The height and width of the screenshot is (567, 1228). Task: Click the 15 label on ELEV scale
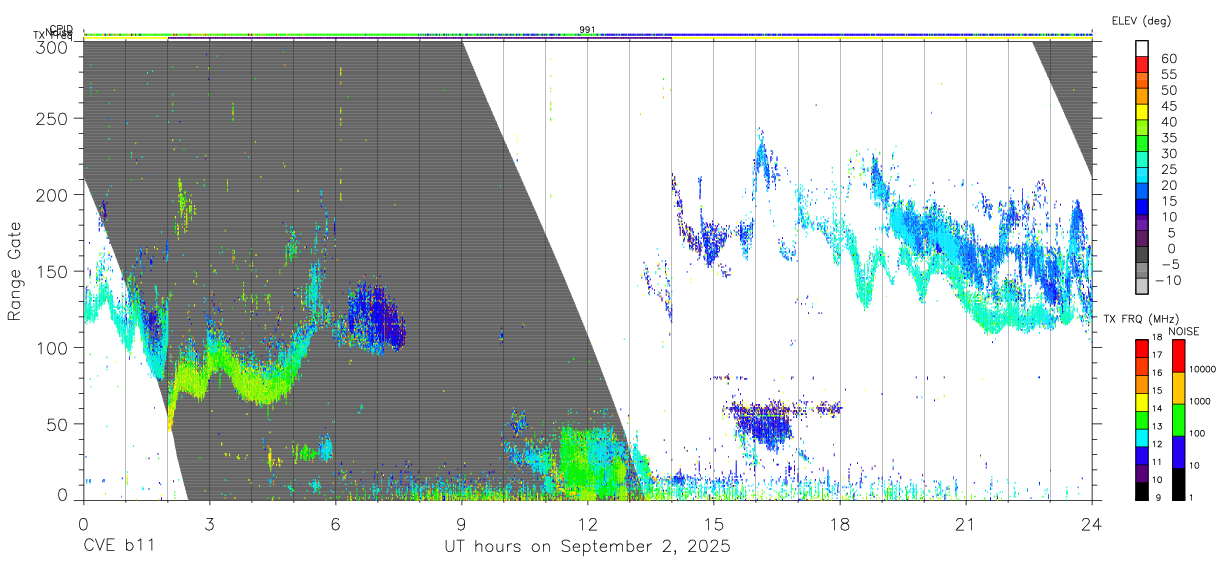pyautogui.click(x=1169, y=201)
